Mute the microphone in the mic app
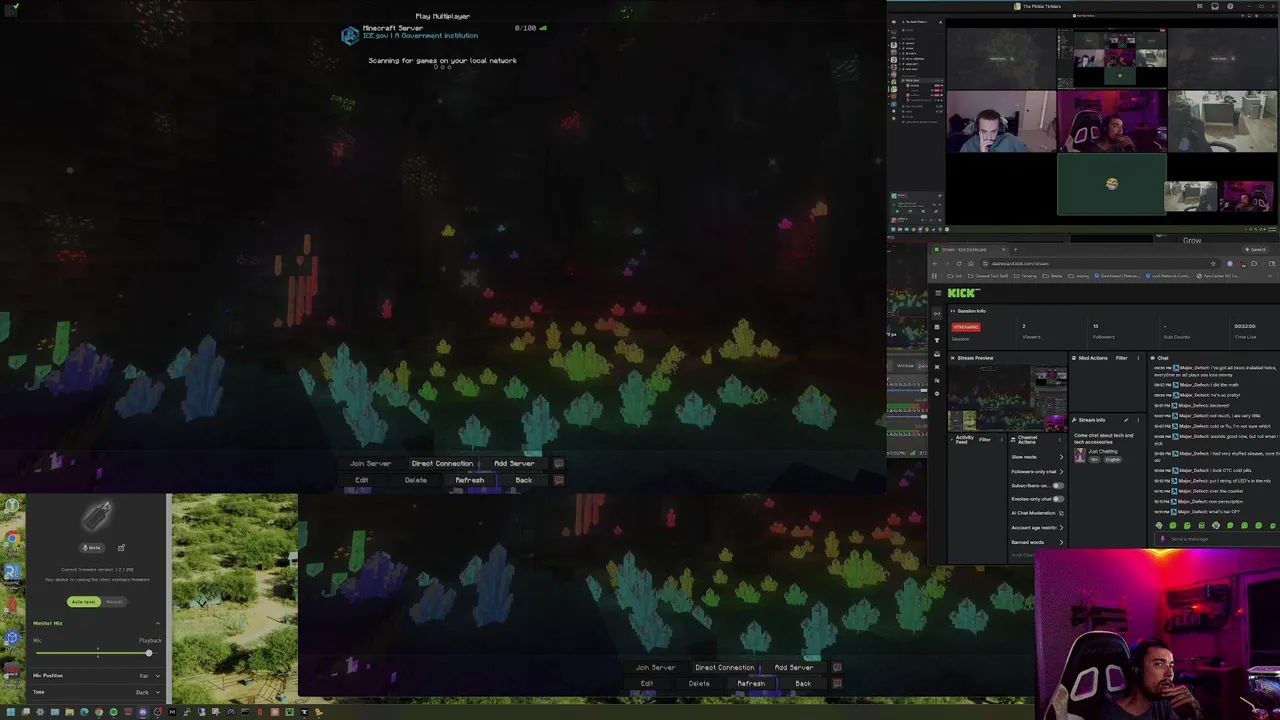Viewport: 1280px width, 720px height. click(92, 547)
